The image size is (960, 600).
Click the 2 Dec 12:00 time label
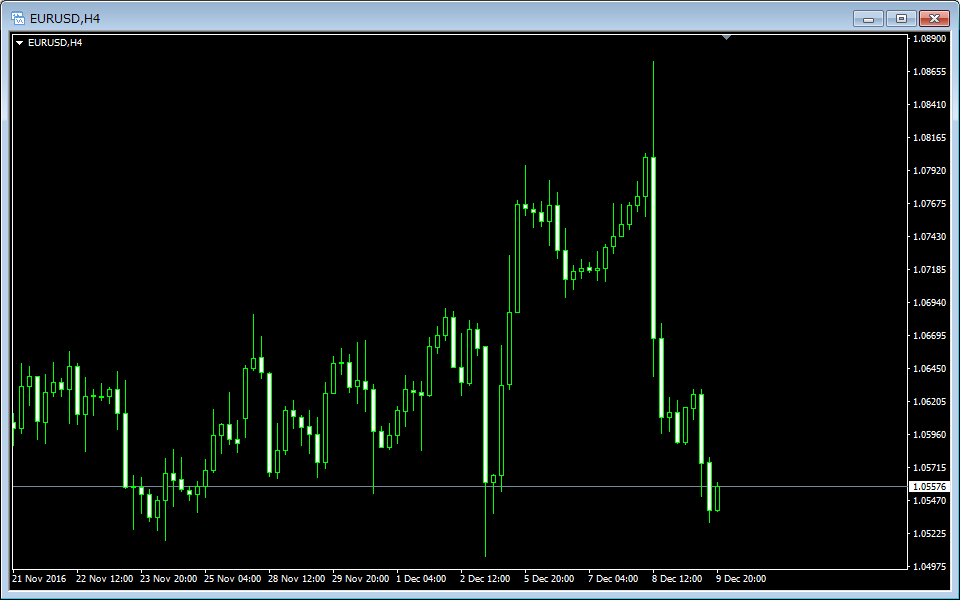(x=485, y=579)
